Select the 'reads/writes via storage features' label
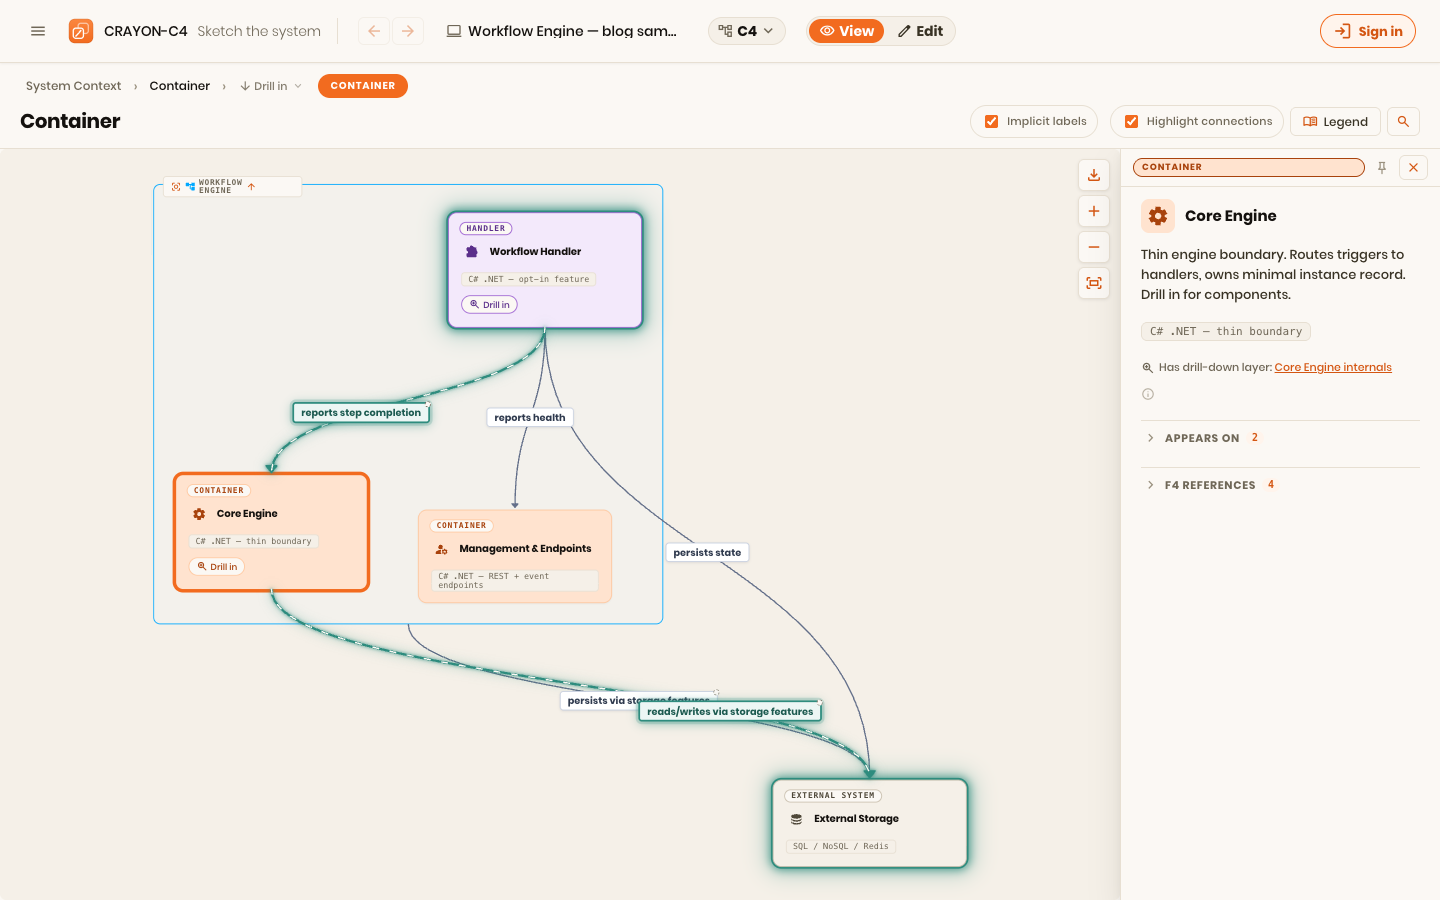This screenshot has width=1440, height=900. [x=730, y=712]
